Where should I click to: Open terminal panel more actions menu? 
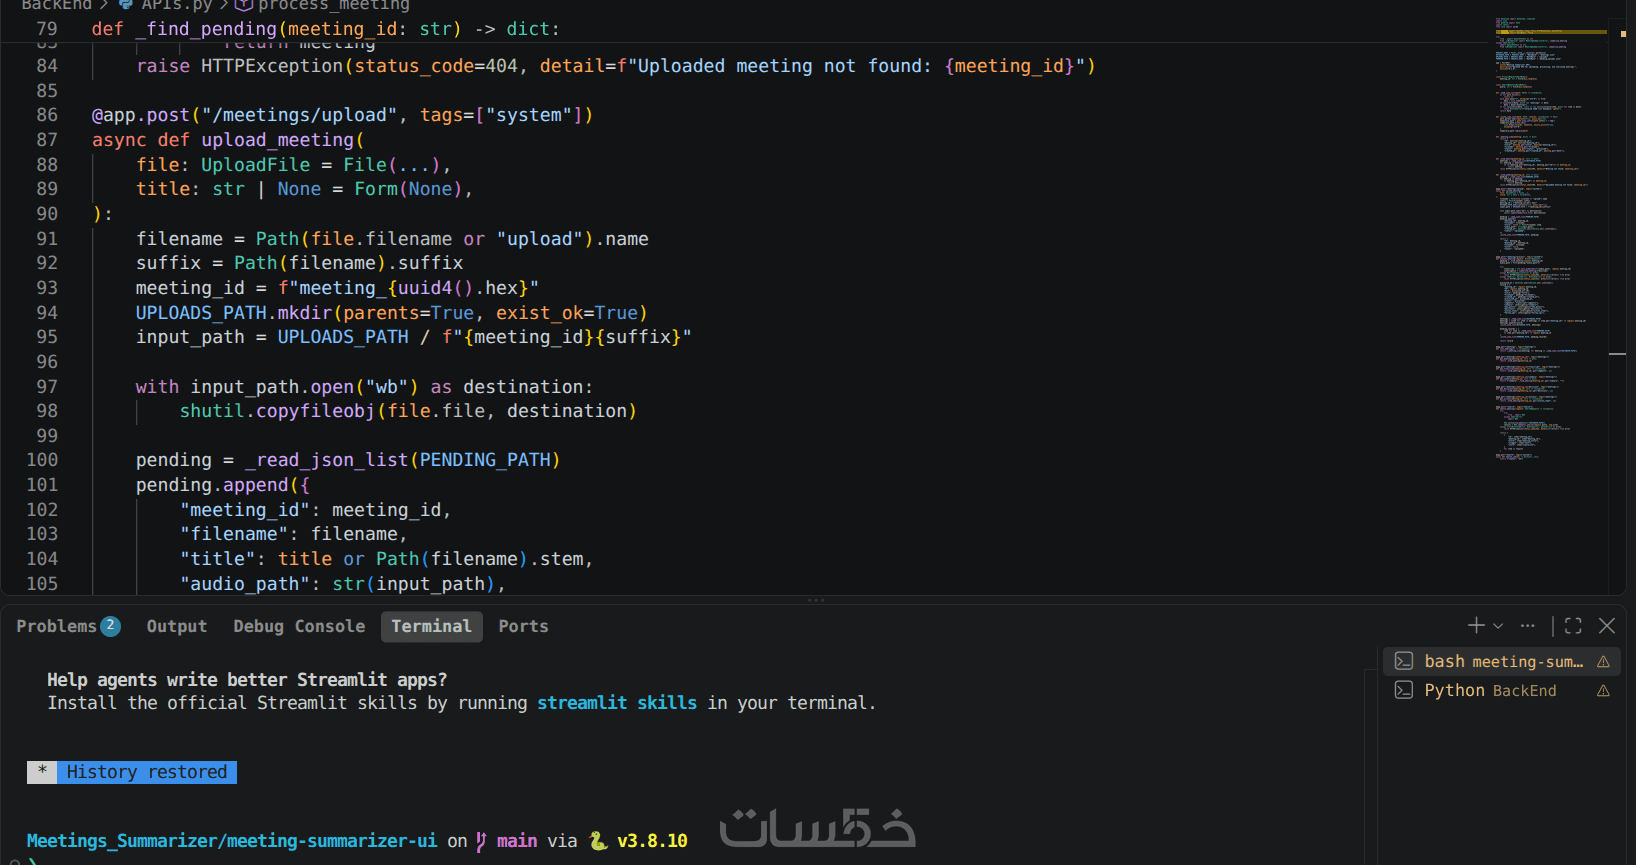pos(1527,625)
